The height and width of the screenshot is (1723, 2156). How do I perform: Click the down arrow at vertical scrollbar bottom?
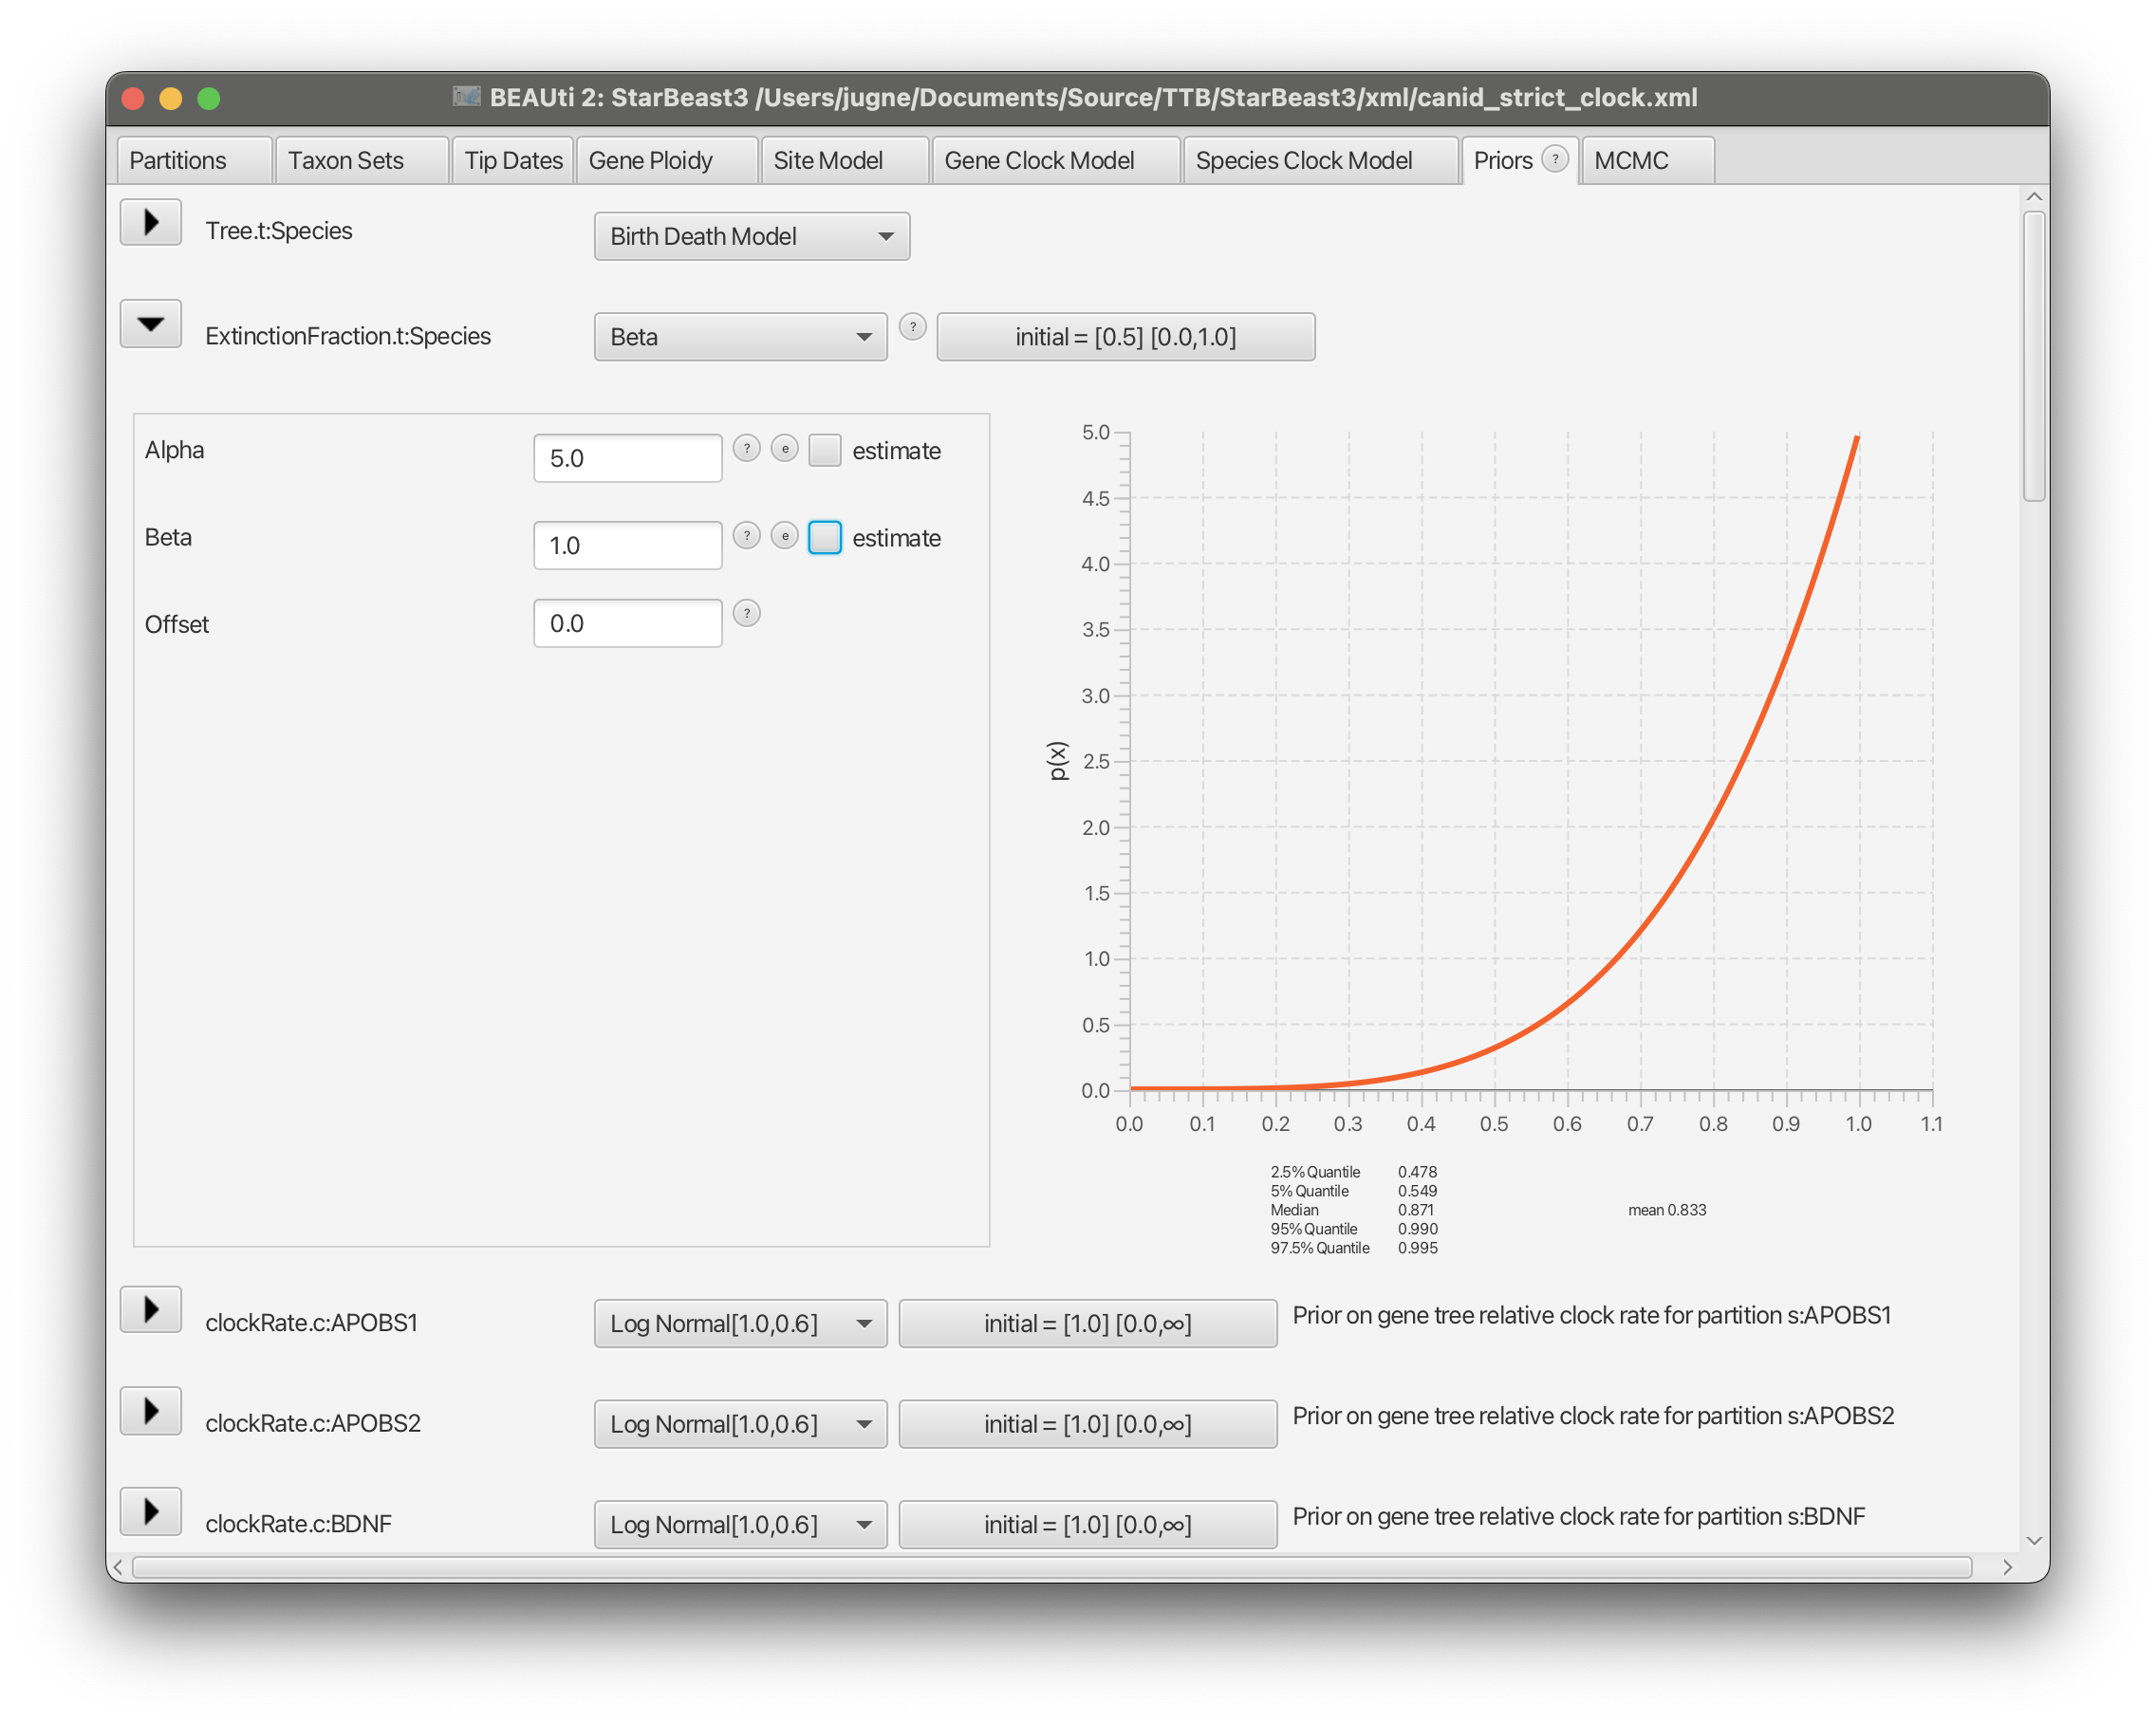pos(2033,1540)
